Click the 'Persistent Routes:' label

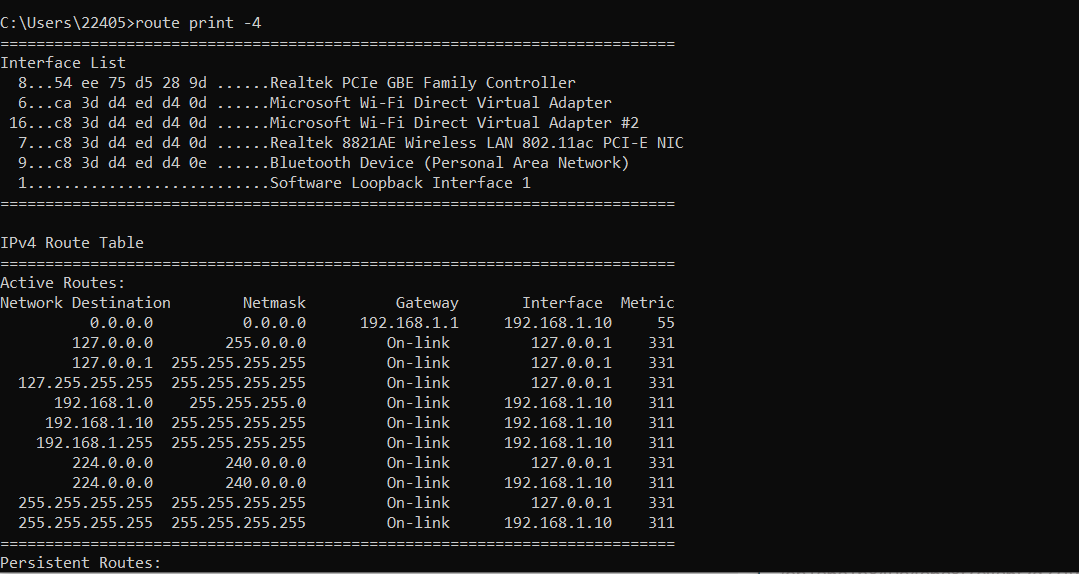click(81, 563)
